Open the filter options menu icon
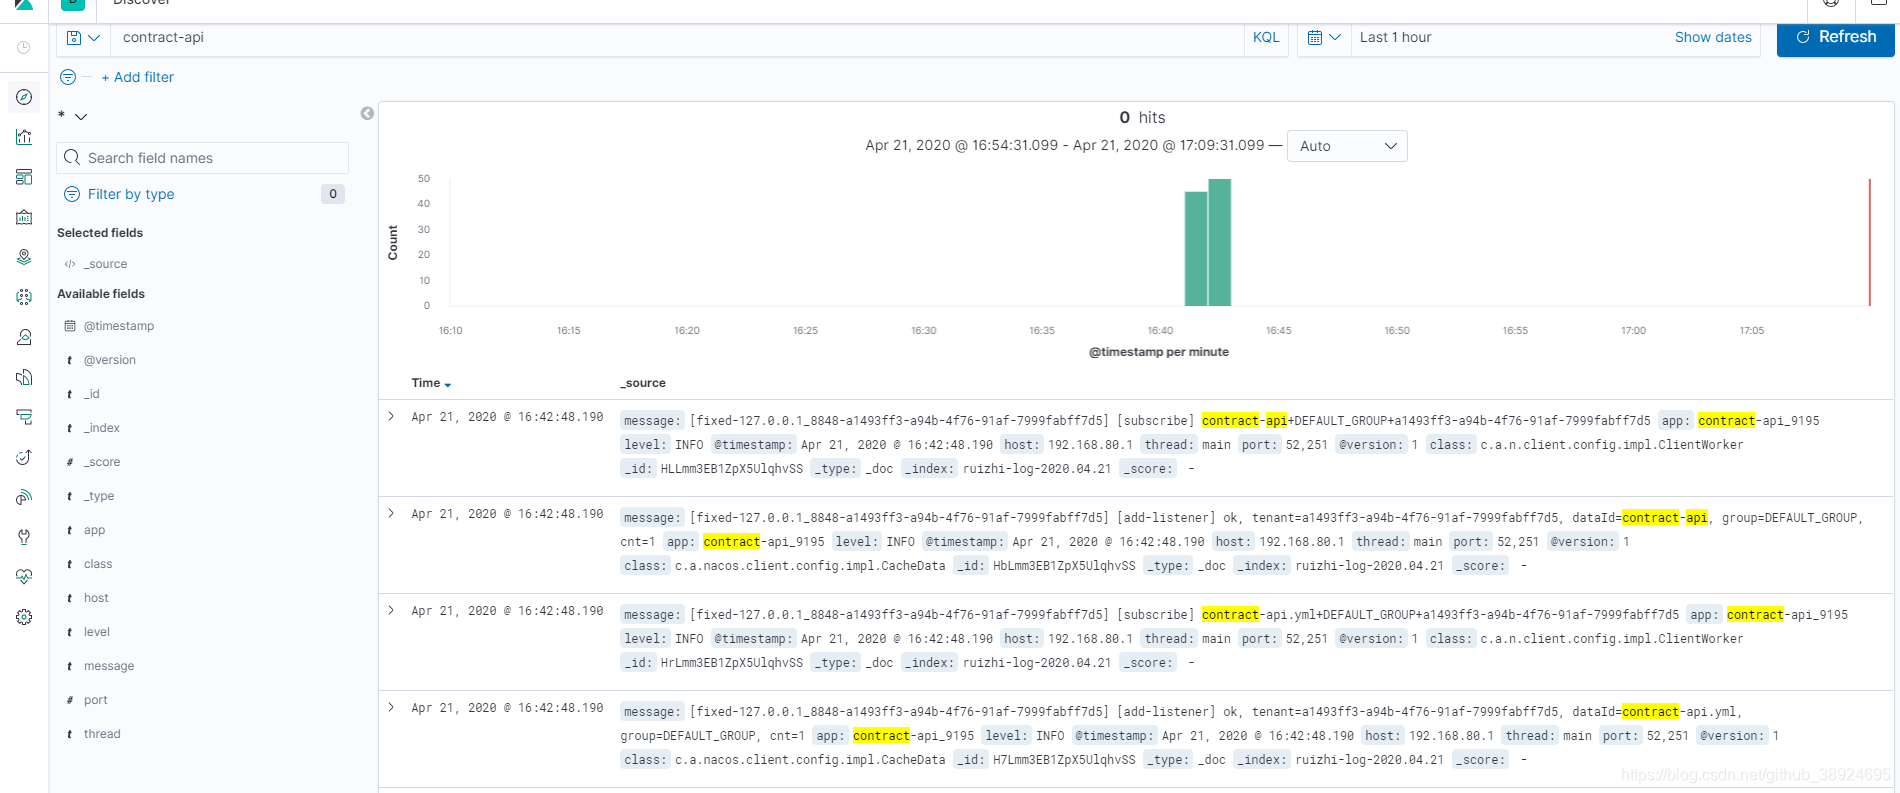Image resolution: width=1900 pixels, height=793 pixels. click(68, 77)
